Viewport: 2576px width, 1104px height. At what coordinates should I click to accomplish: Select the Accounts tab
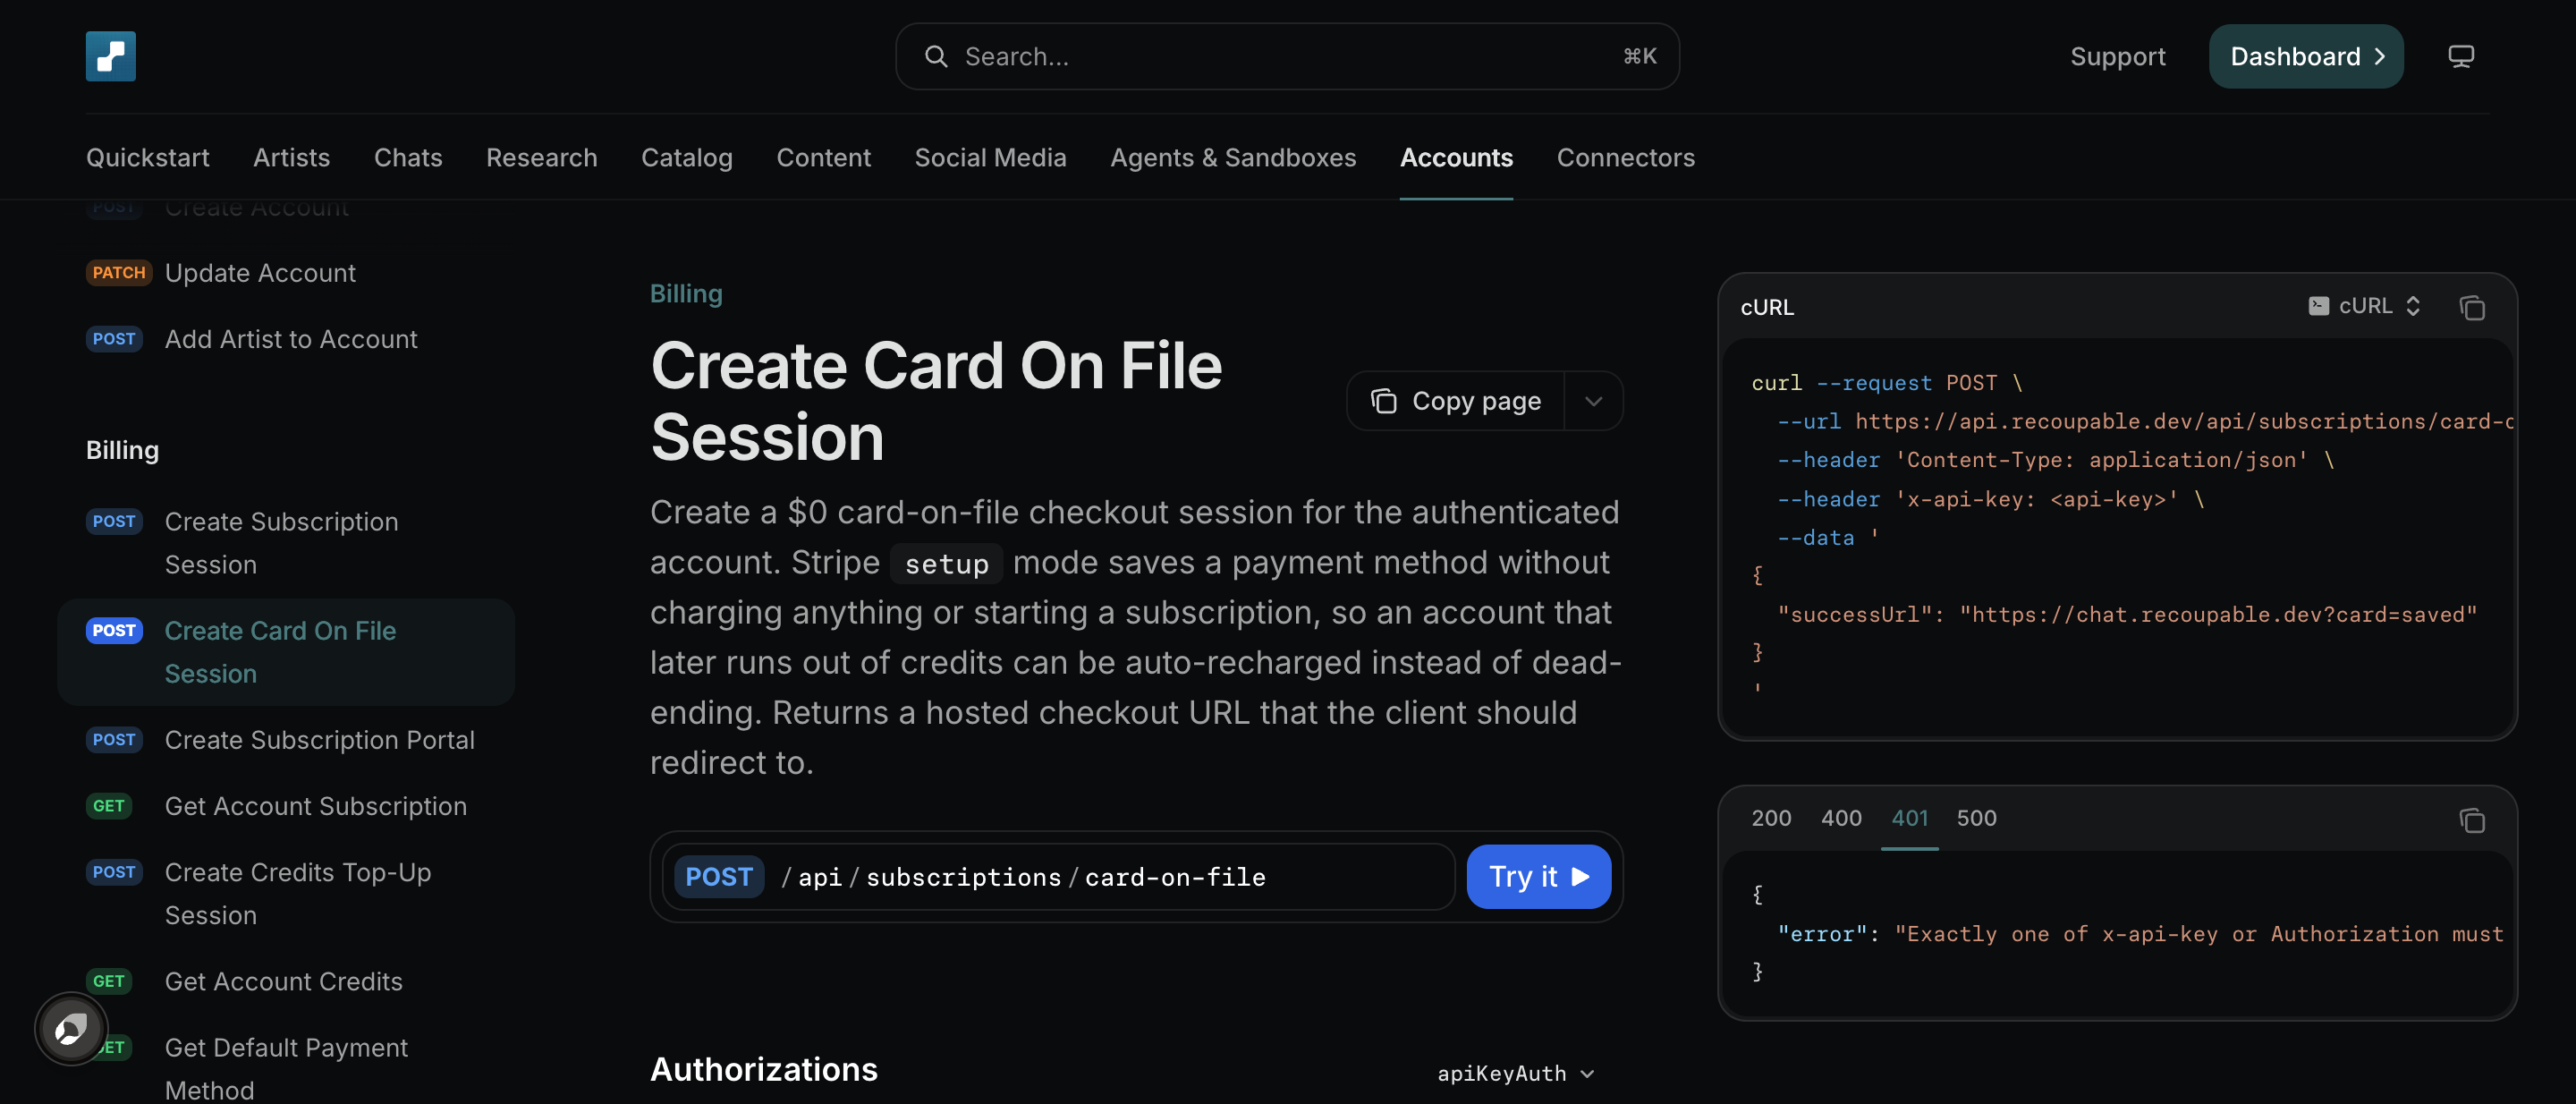click(x=1456, y=157)
